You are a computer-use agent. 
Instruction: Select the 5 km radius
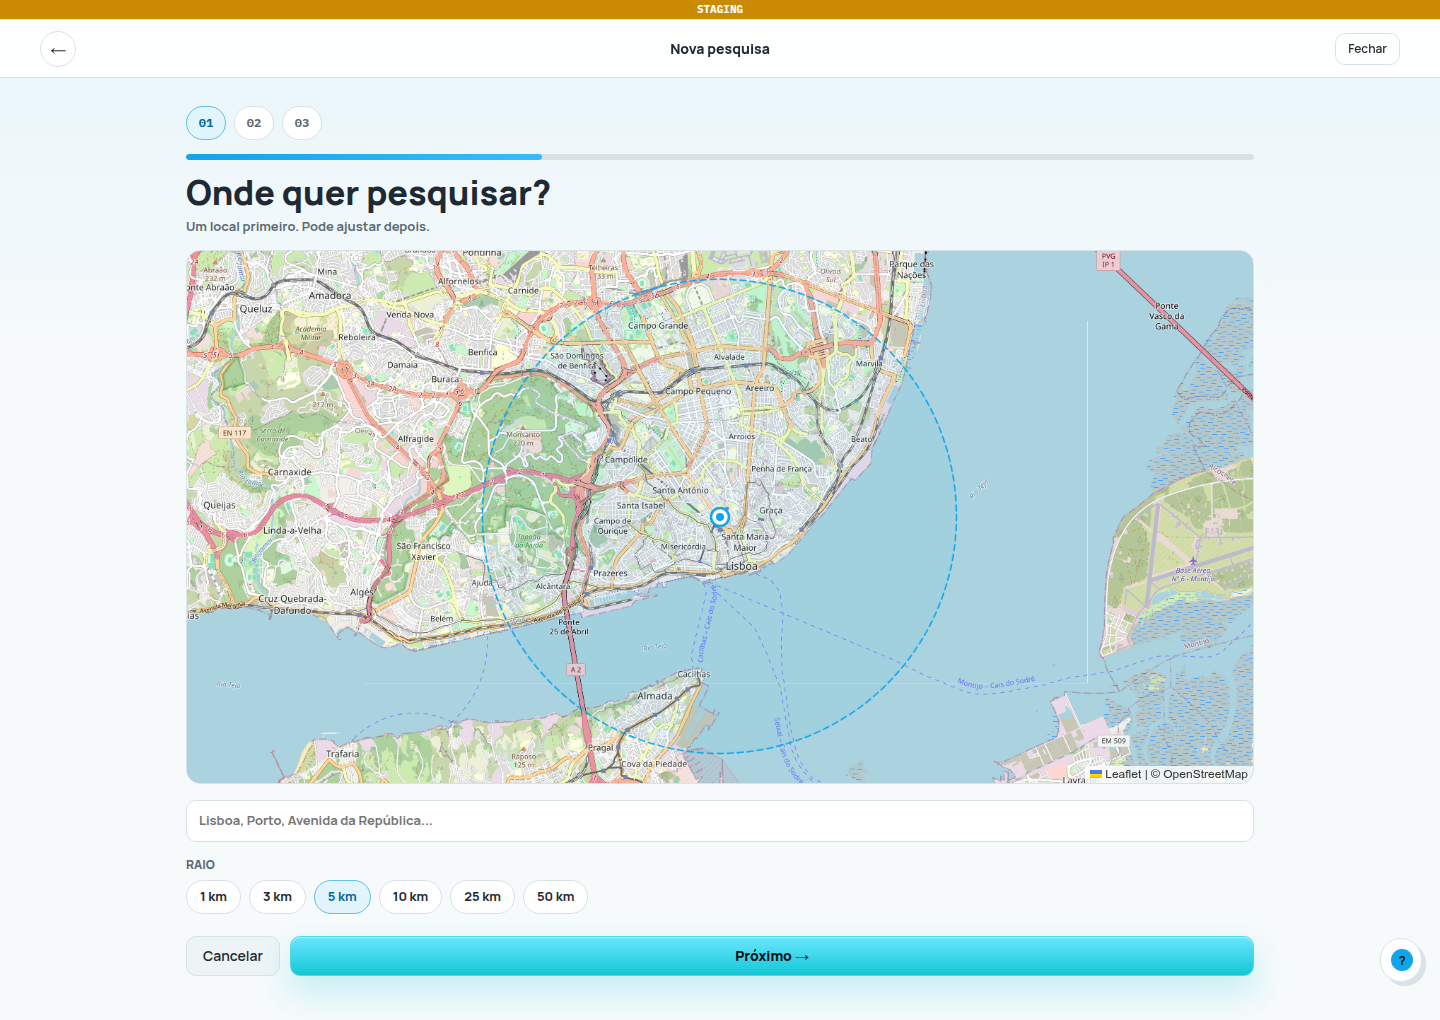coord(342,897)
